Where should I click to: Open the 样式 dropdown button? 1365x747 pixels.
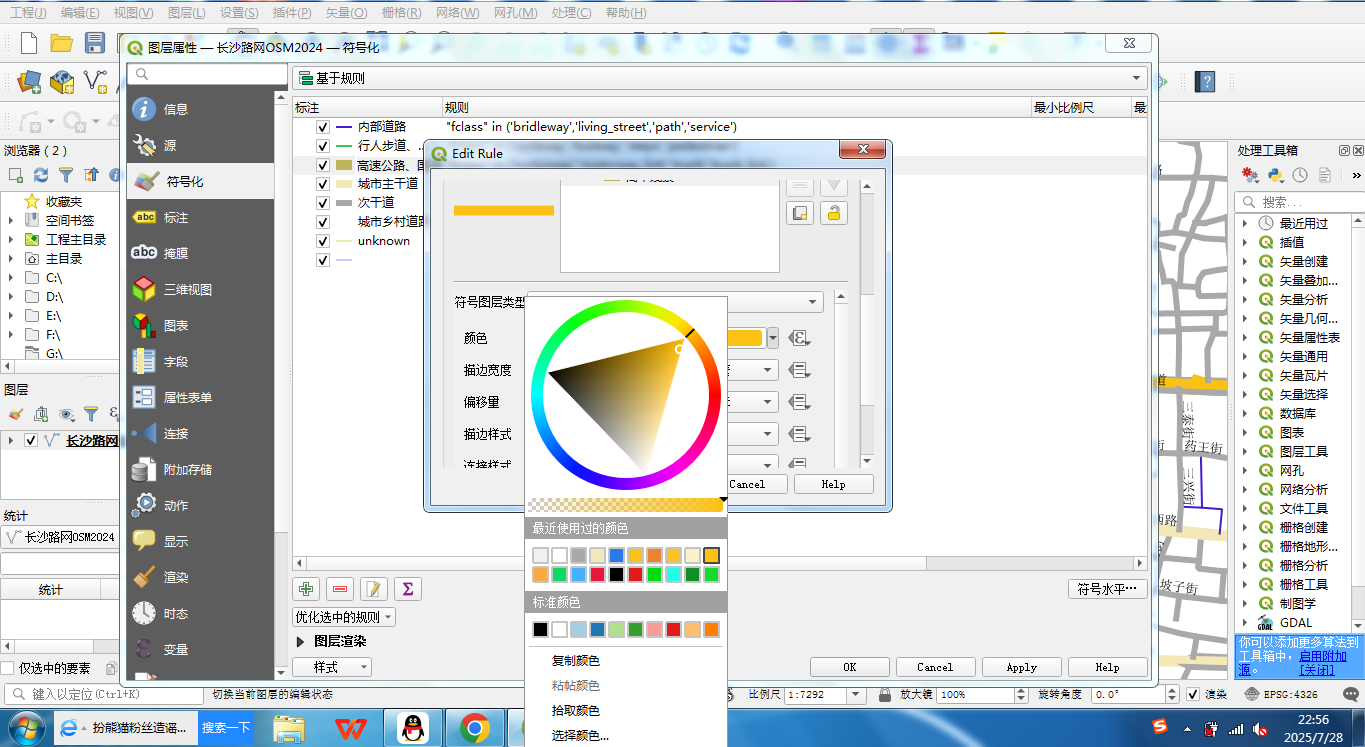point(332,667)
